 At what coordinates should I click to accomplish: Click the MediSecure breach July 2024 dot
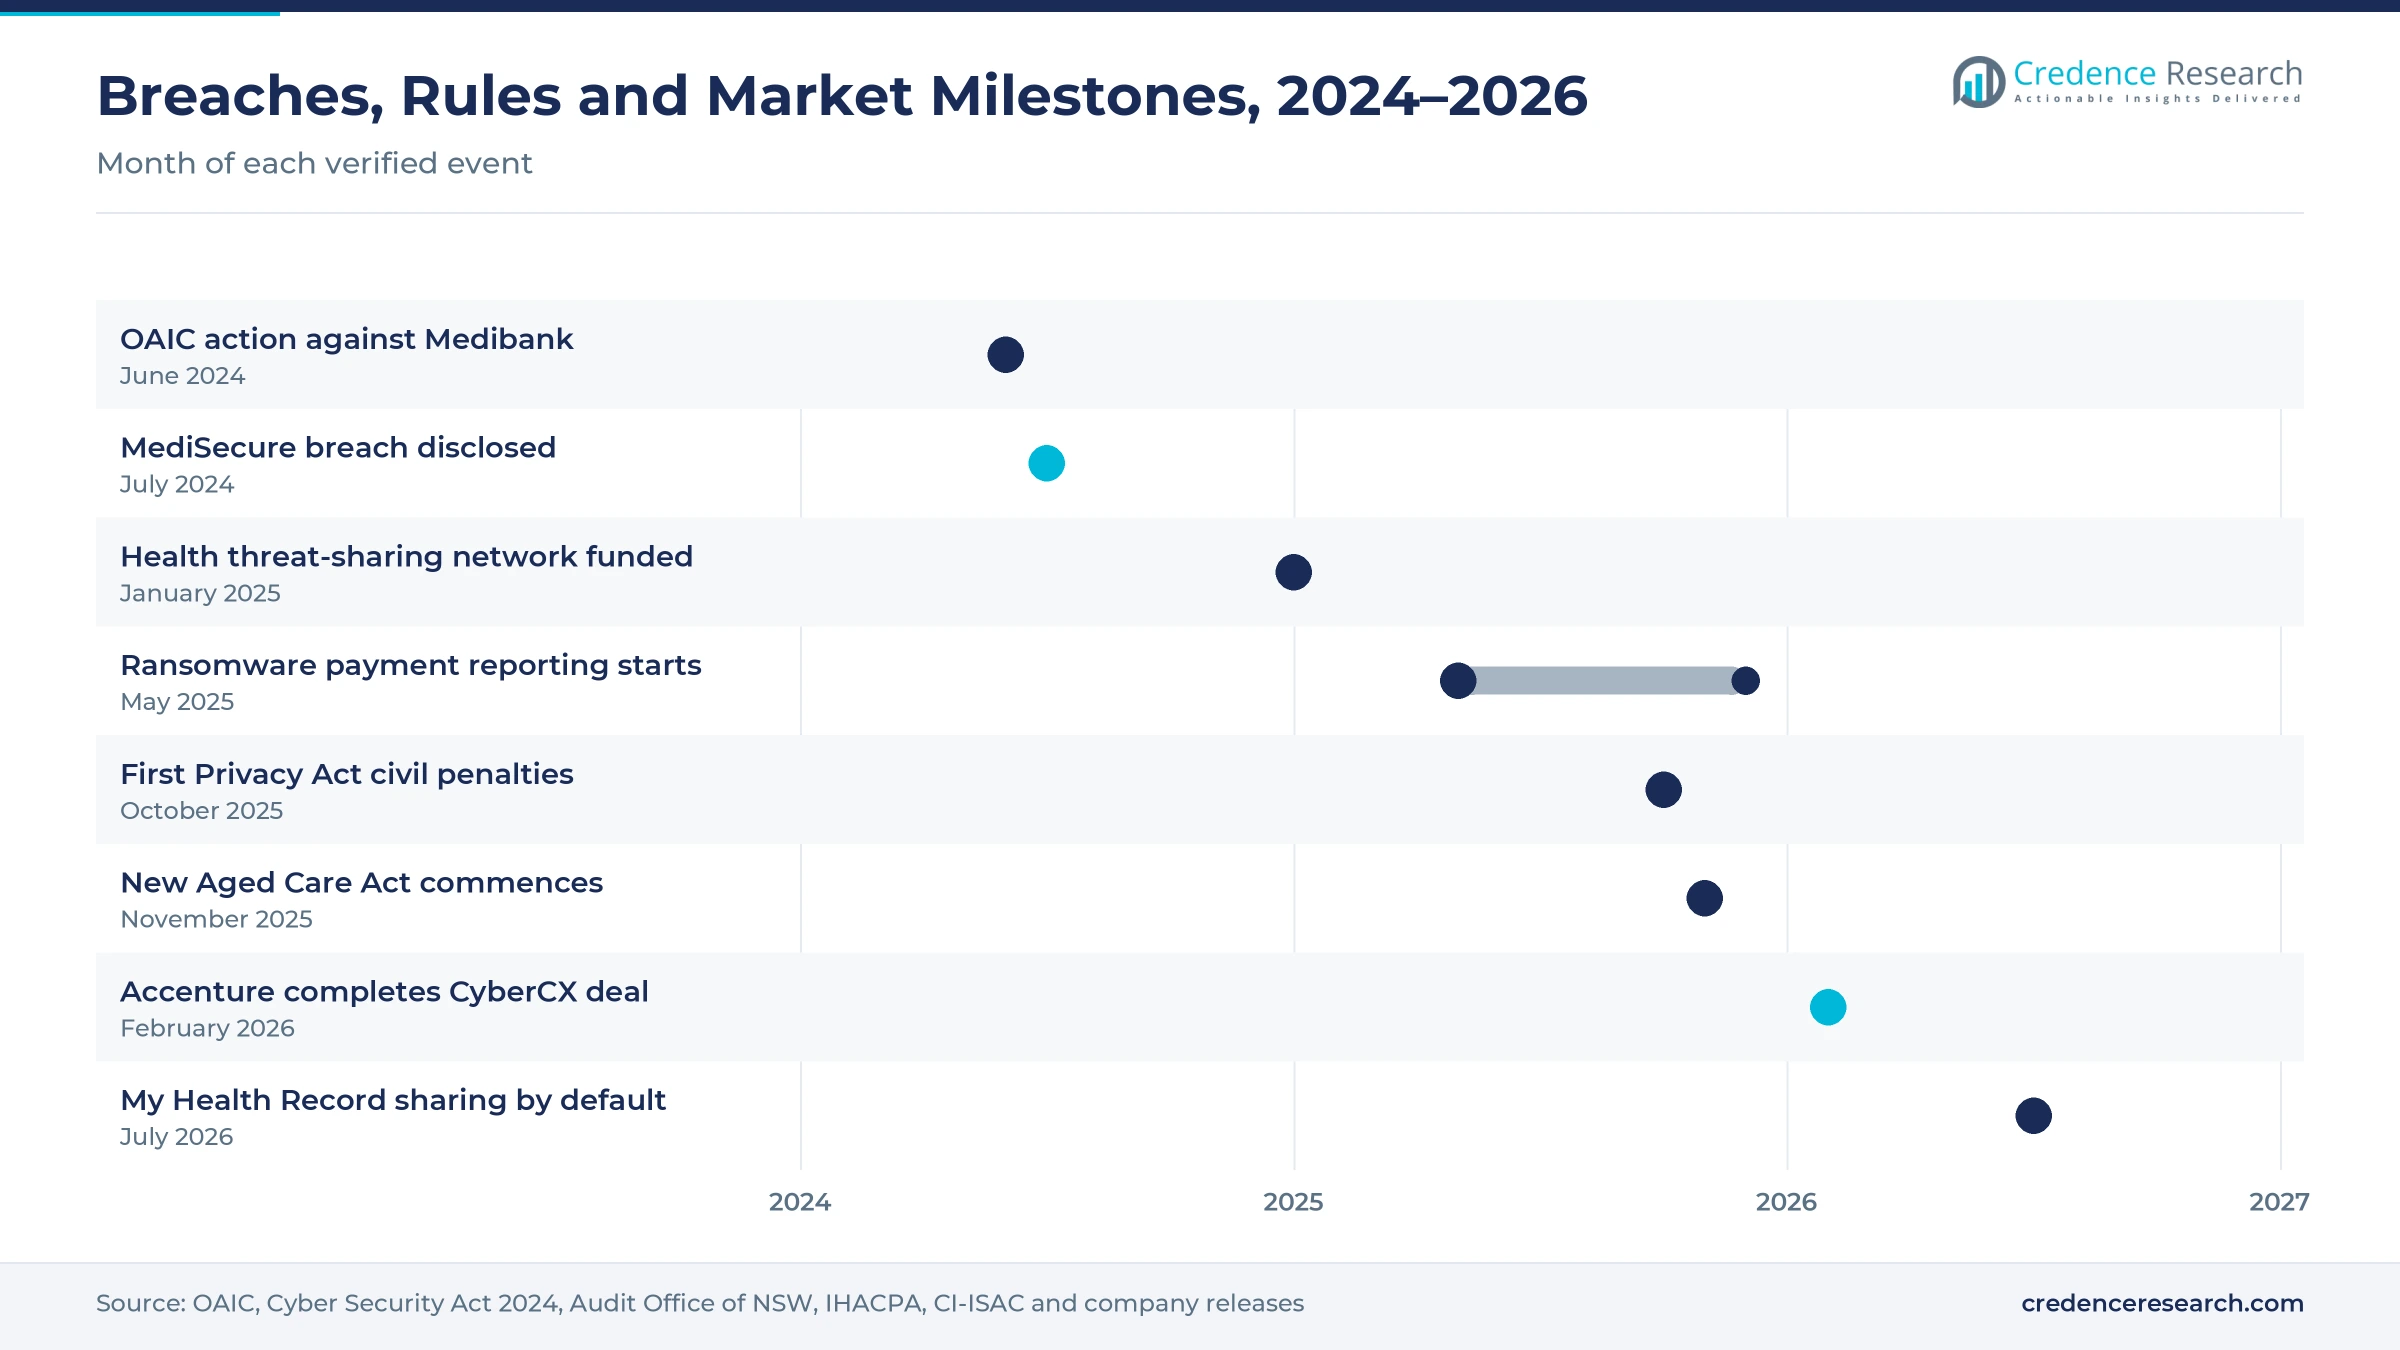(x=1046, y=463)
